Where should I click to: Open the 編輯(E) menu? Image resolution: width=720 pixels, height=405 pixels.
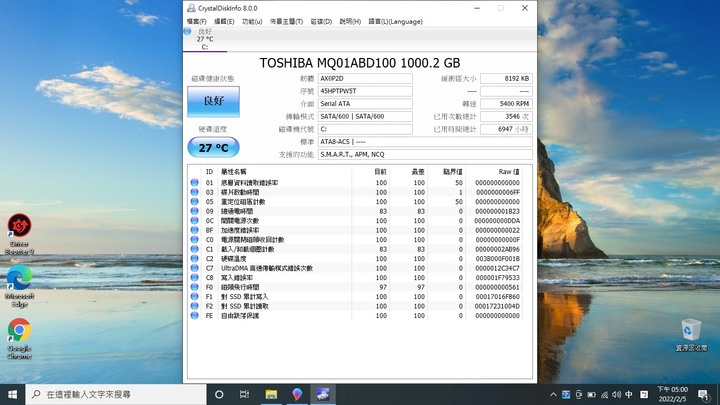[224, 22]
